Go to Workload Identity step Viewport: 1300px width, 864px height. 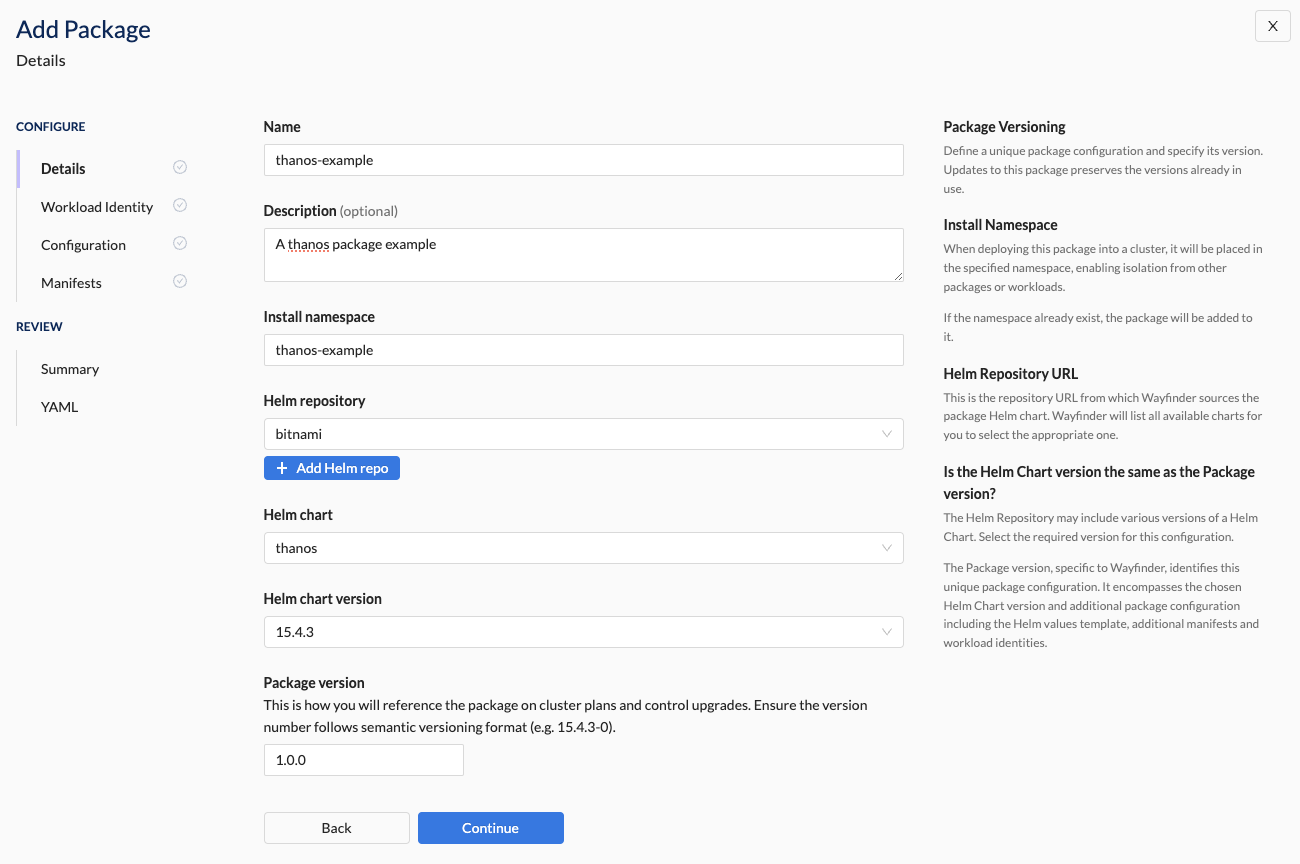pos(97,207)
